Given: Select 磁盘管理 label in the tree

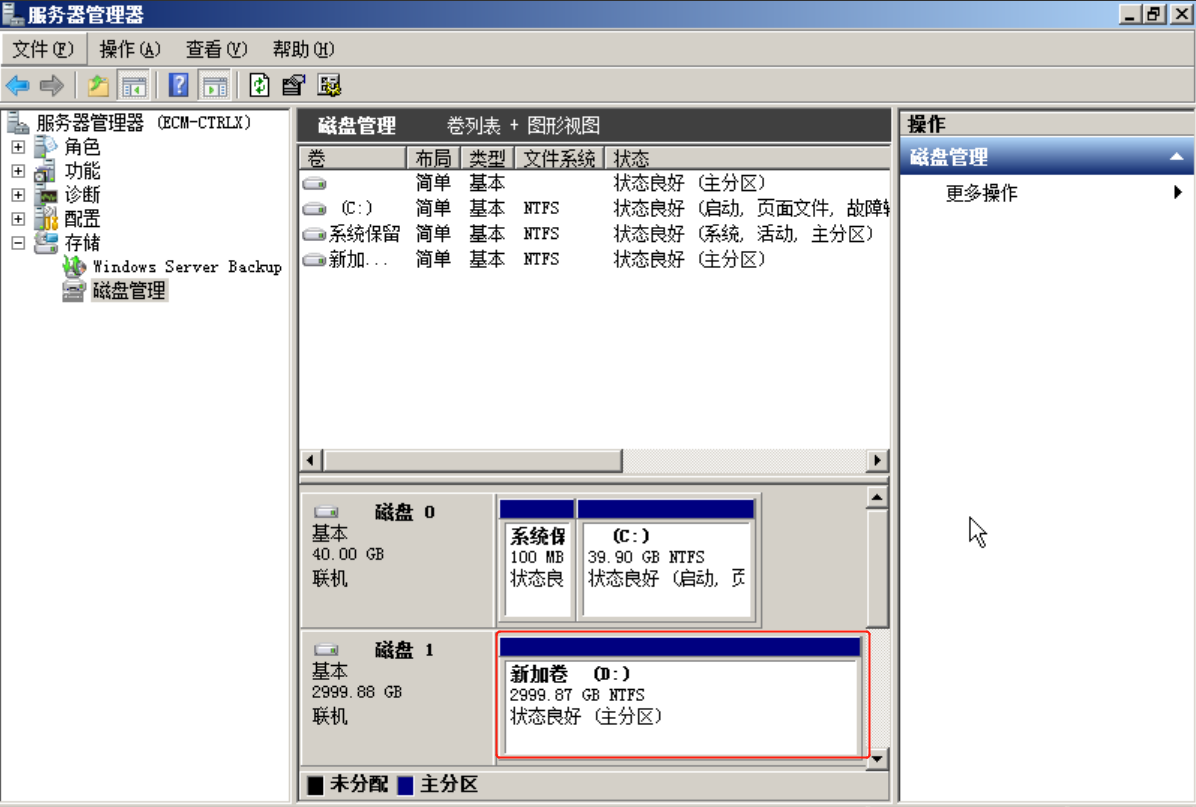Looking at the screenshot, I should point(129,291).
